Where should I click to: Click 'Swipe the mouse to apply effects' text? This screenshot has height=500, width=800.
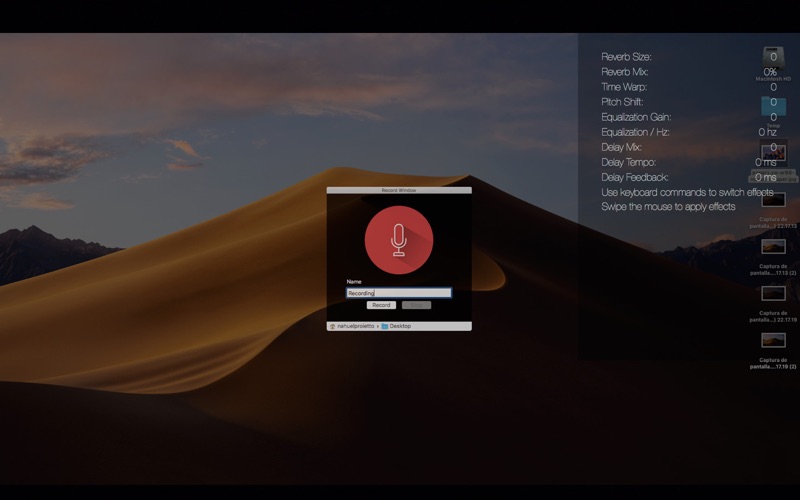coord(668,207)
